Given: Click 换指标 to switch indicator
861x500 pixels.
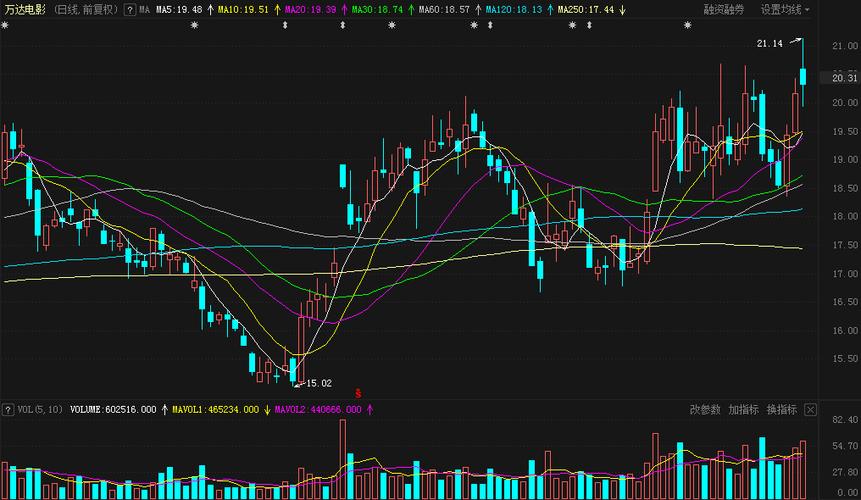Looking at the screenshot, I should click(781, 410).
